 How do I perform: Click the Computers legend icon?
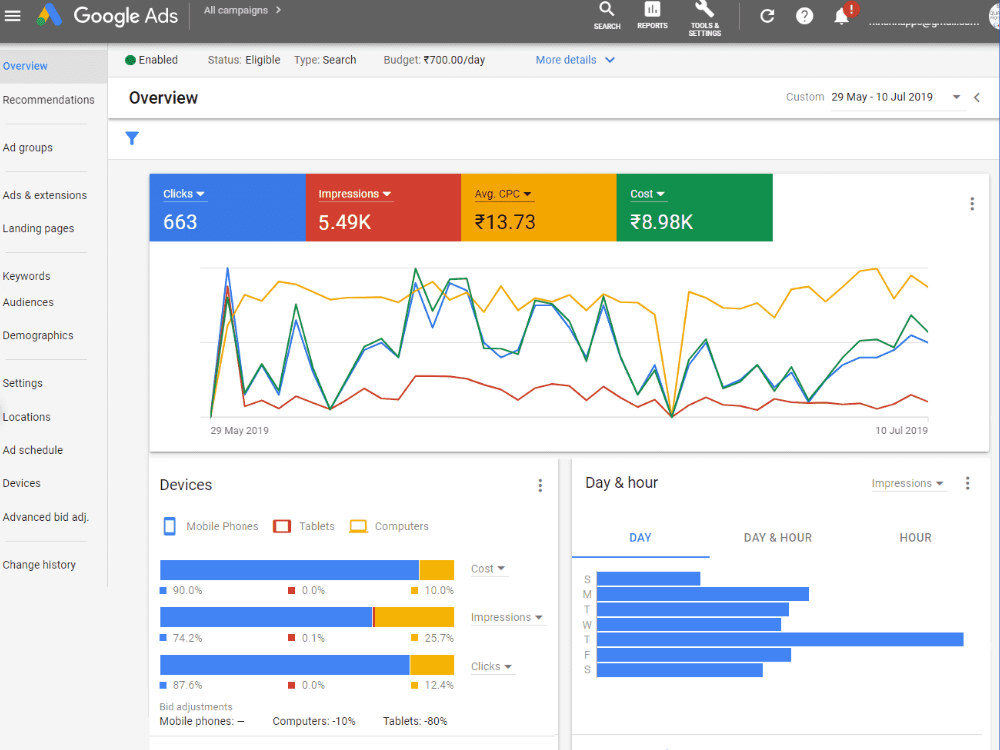[358, 526]
